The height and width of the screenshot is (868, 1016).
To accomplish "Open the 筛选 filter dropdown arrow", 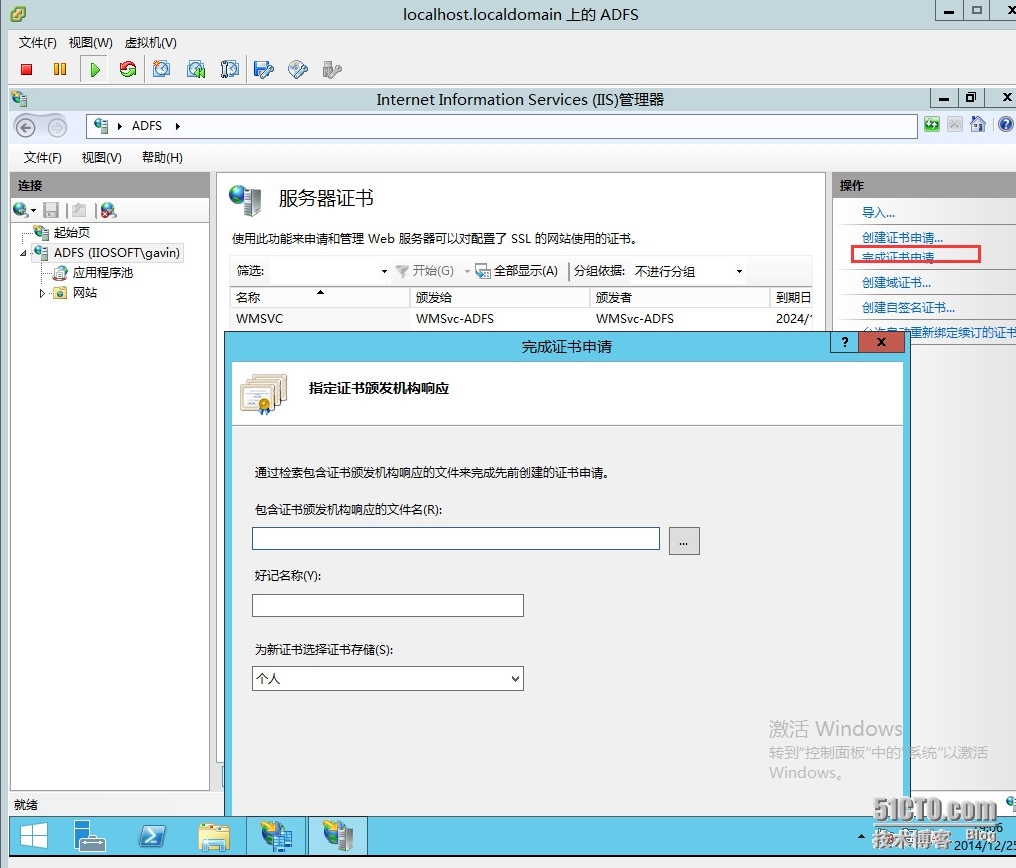I will [384, 271].
